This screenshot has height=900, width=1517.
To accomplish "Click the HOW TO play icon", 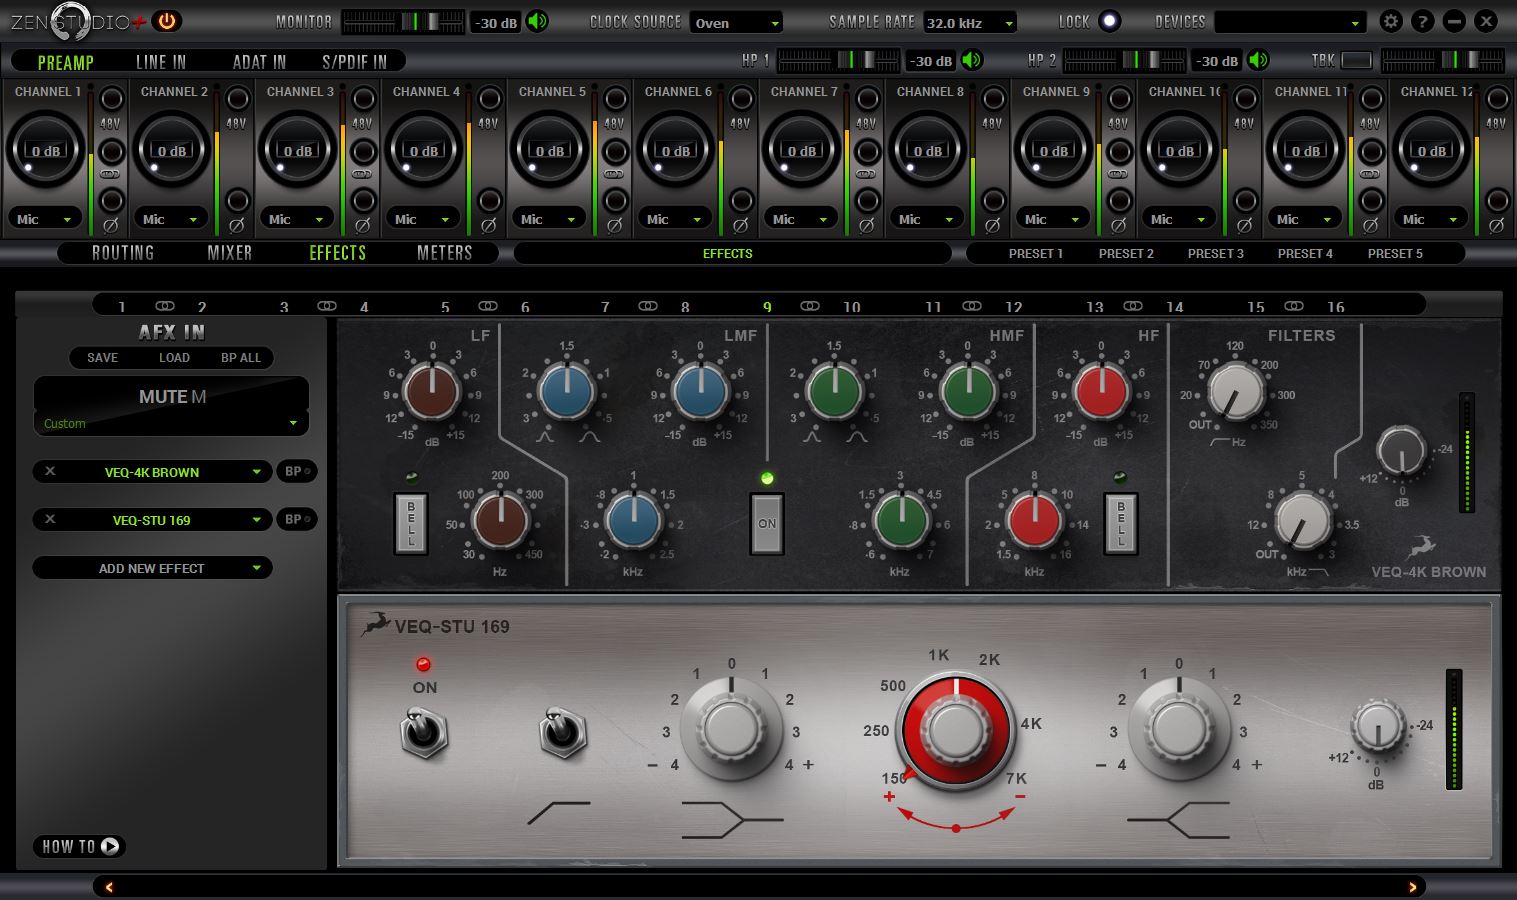I will [110, 846].
